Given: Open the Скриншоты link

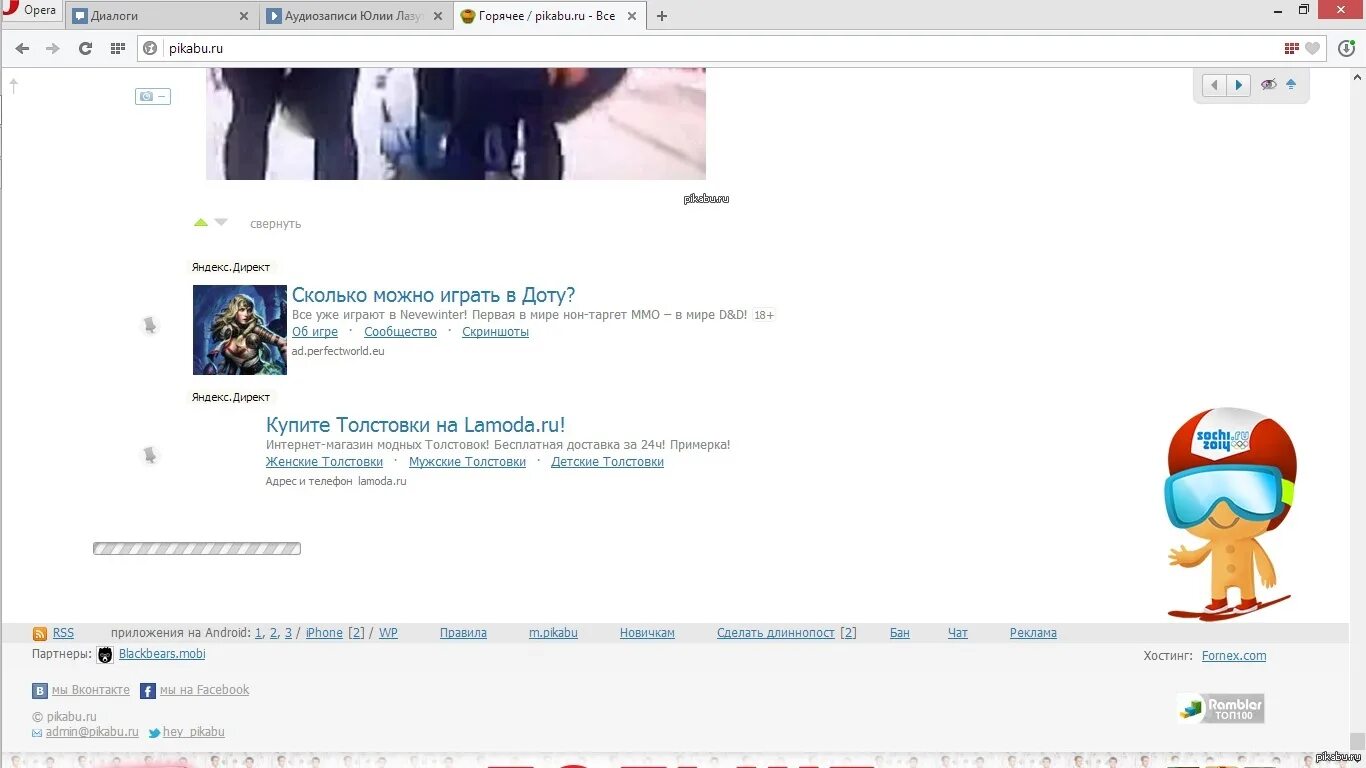Looking at the screenshot, I should (495, 332).
